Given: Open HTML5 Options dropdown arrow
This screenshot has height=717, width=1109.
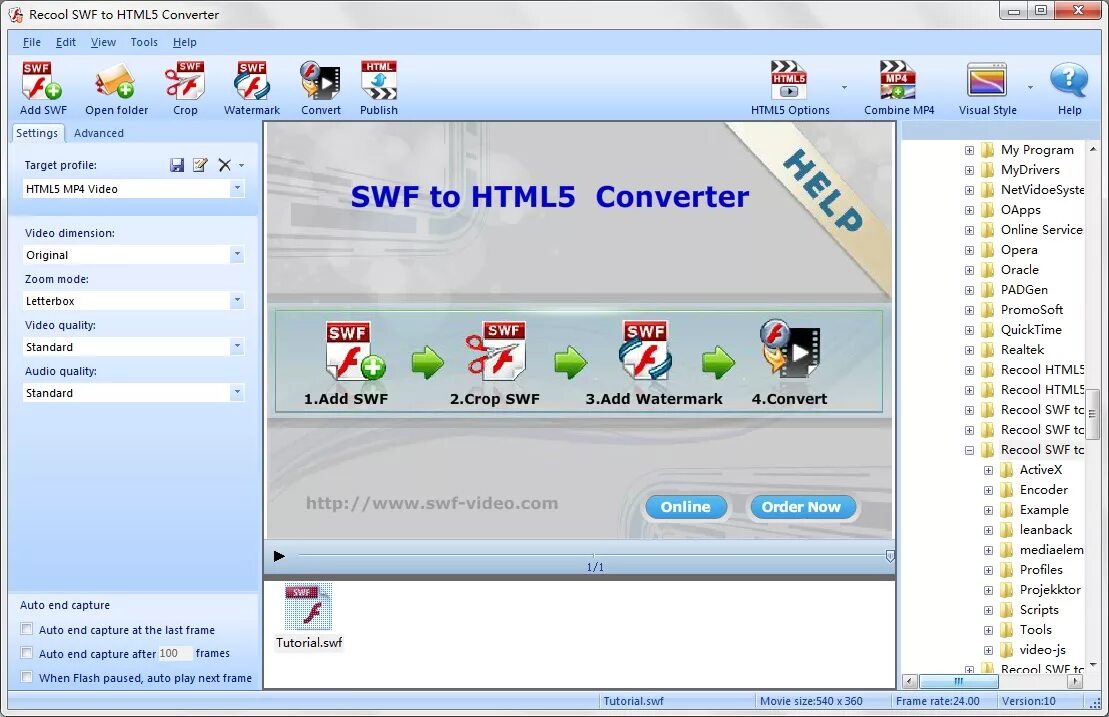Looking at the screenshot, I should (844, 88).
